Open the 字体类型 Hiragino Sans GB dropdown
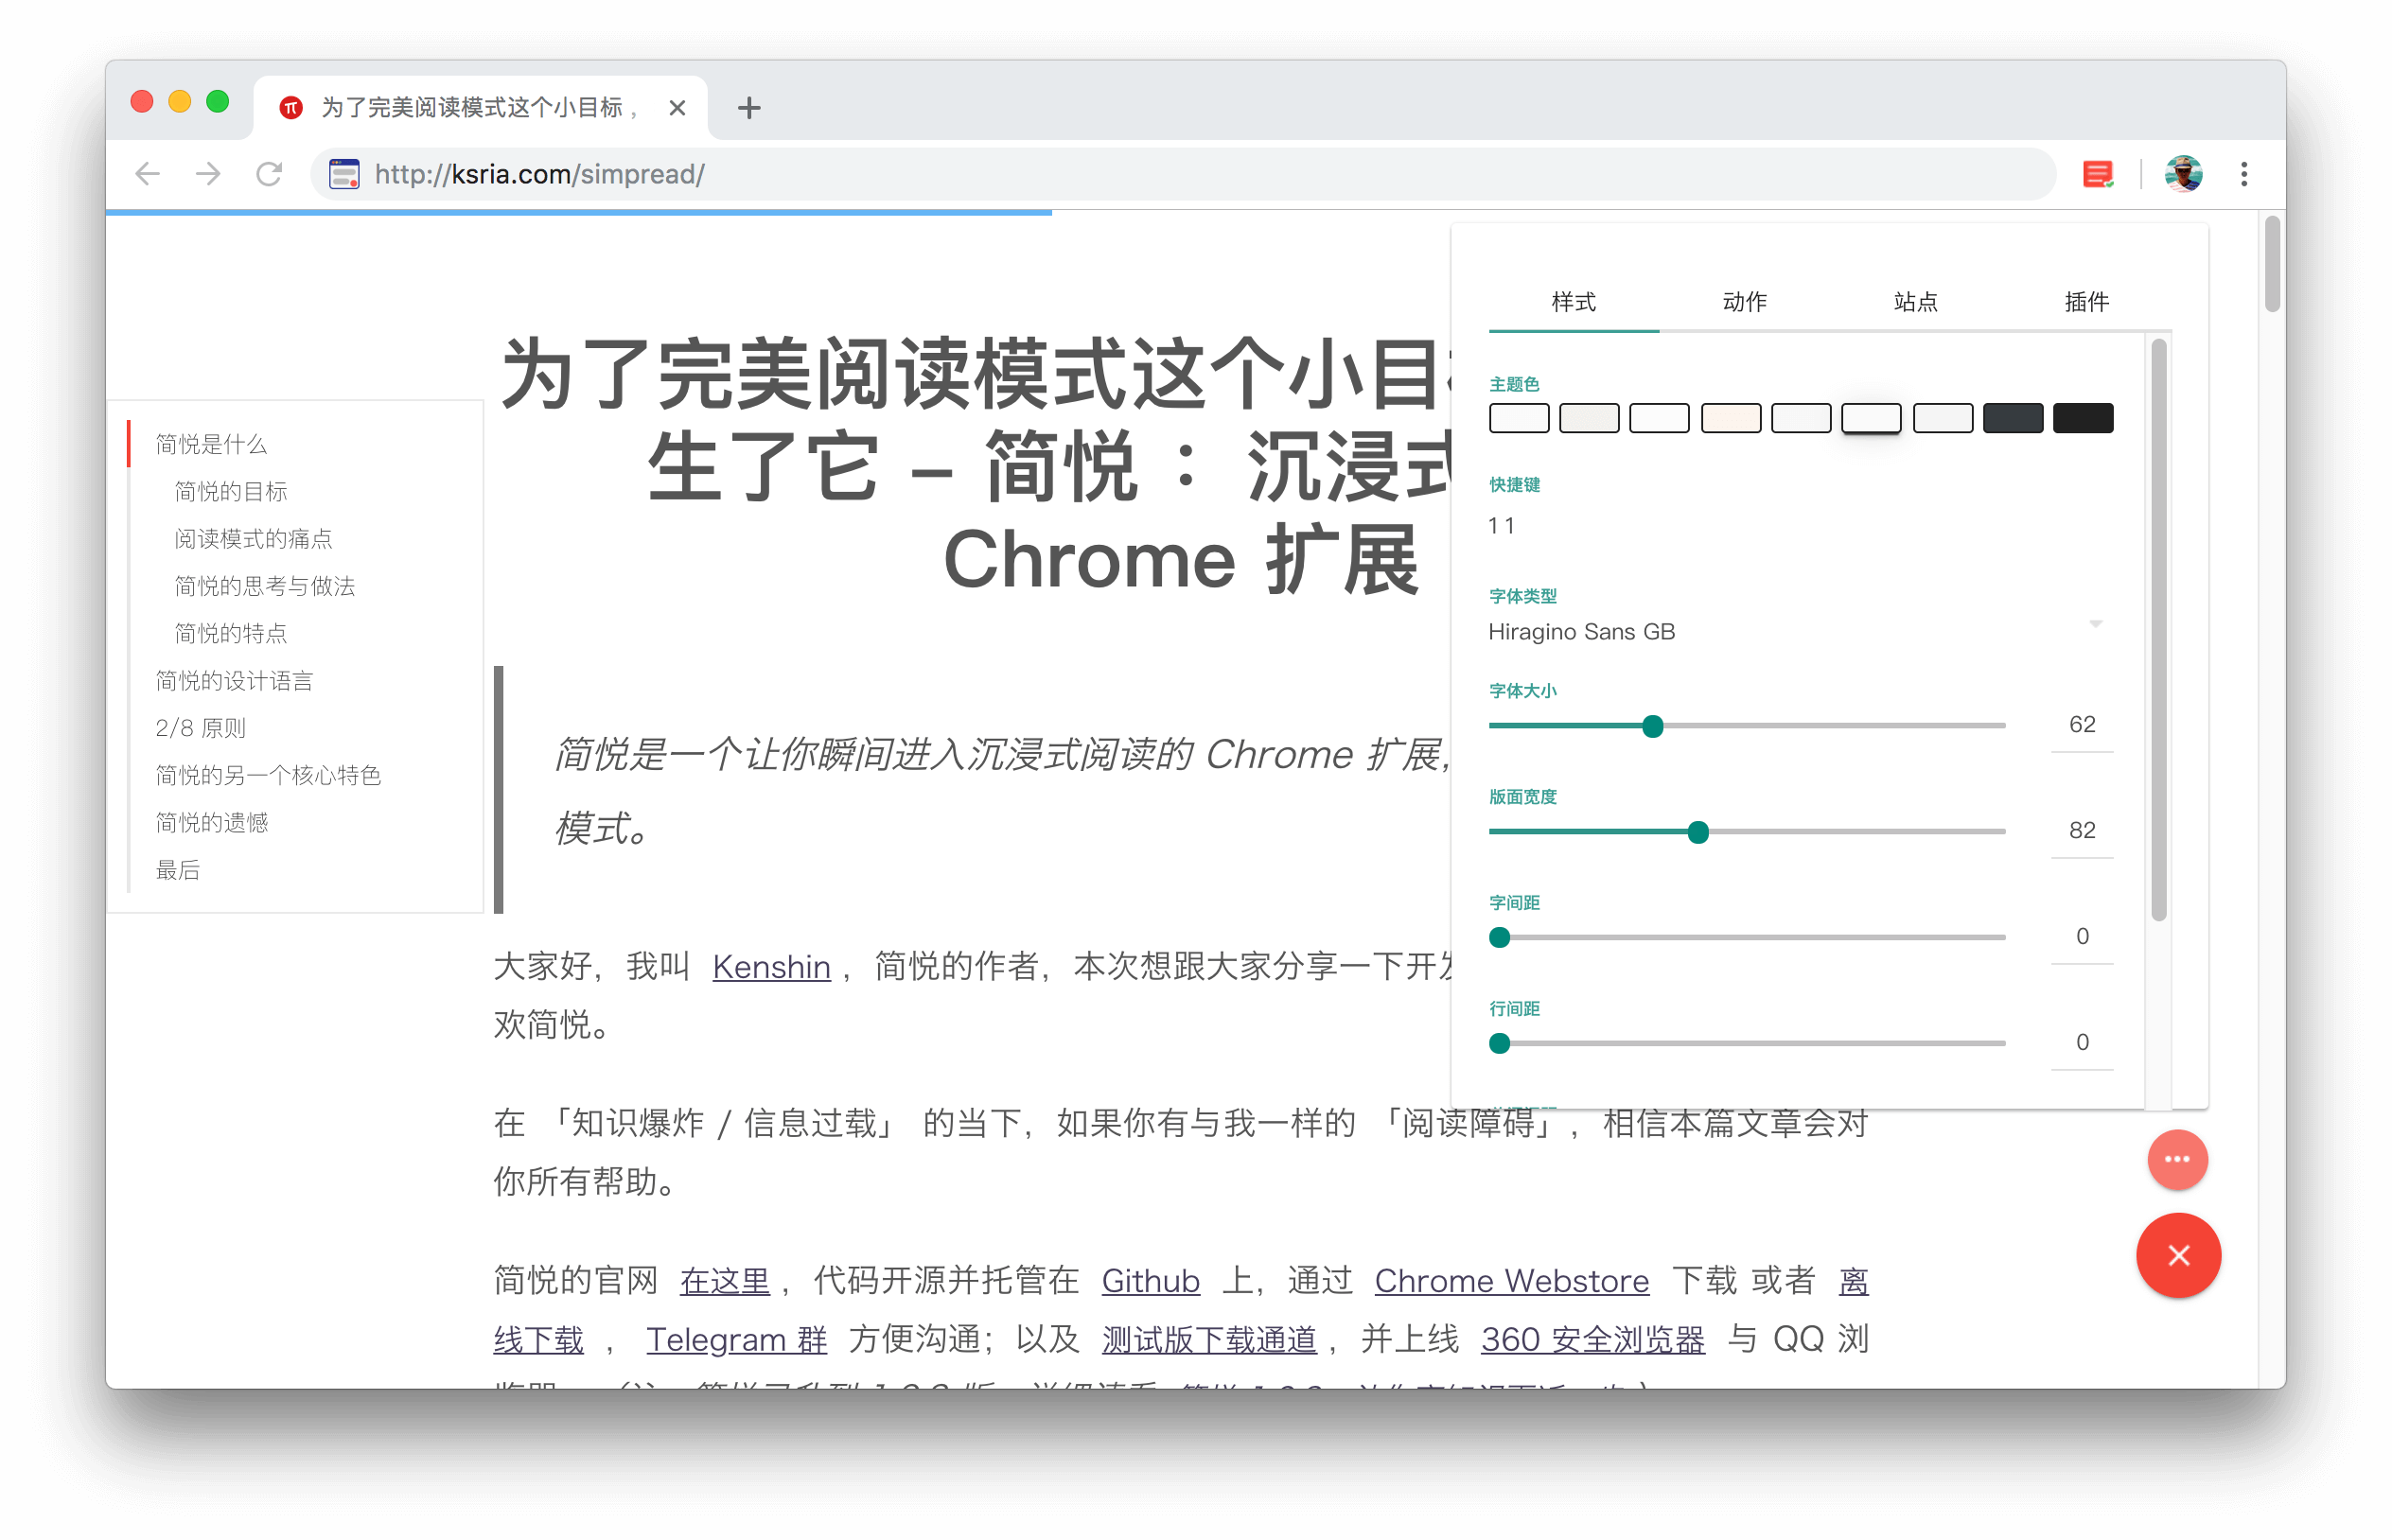The height and width of the screenshot is (1540, 2392). [x=1800, y=632]
